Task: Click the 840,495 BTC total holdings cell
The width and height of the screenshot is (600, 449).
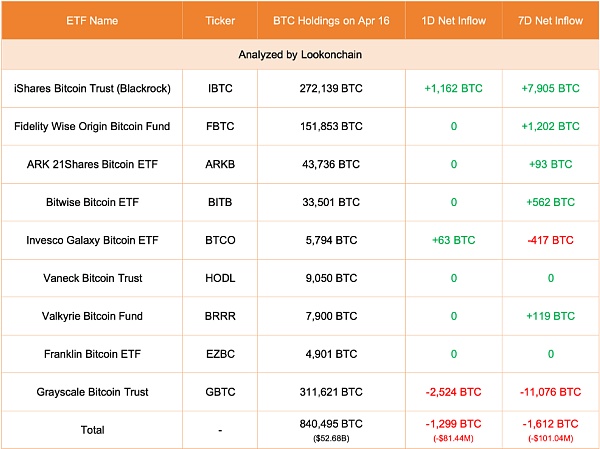Action: click(x=329, y=424)
